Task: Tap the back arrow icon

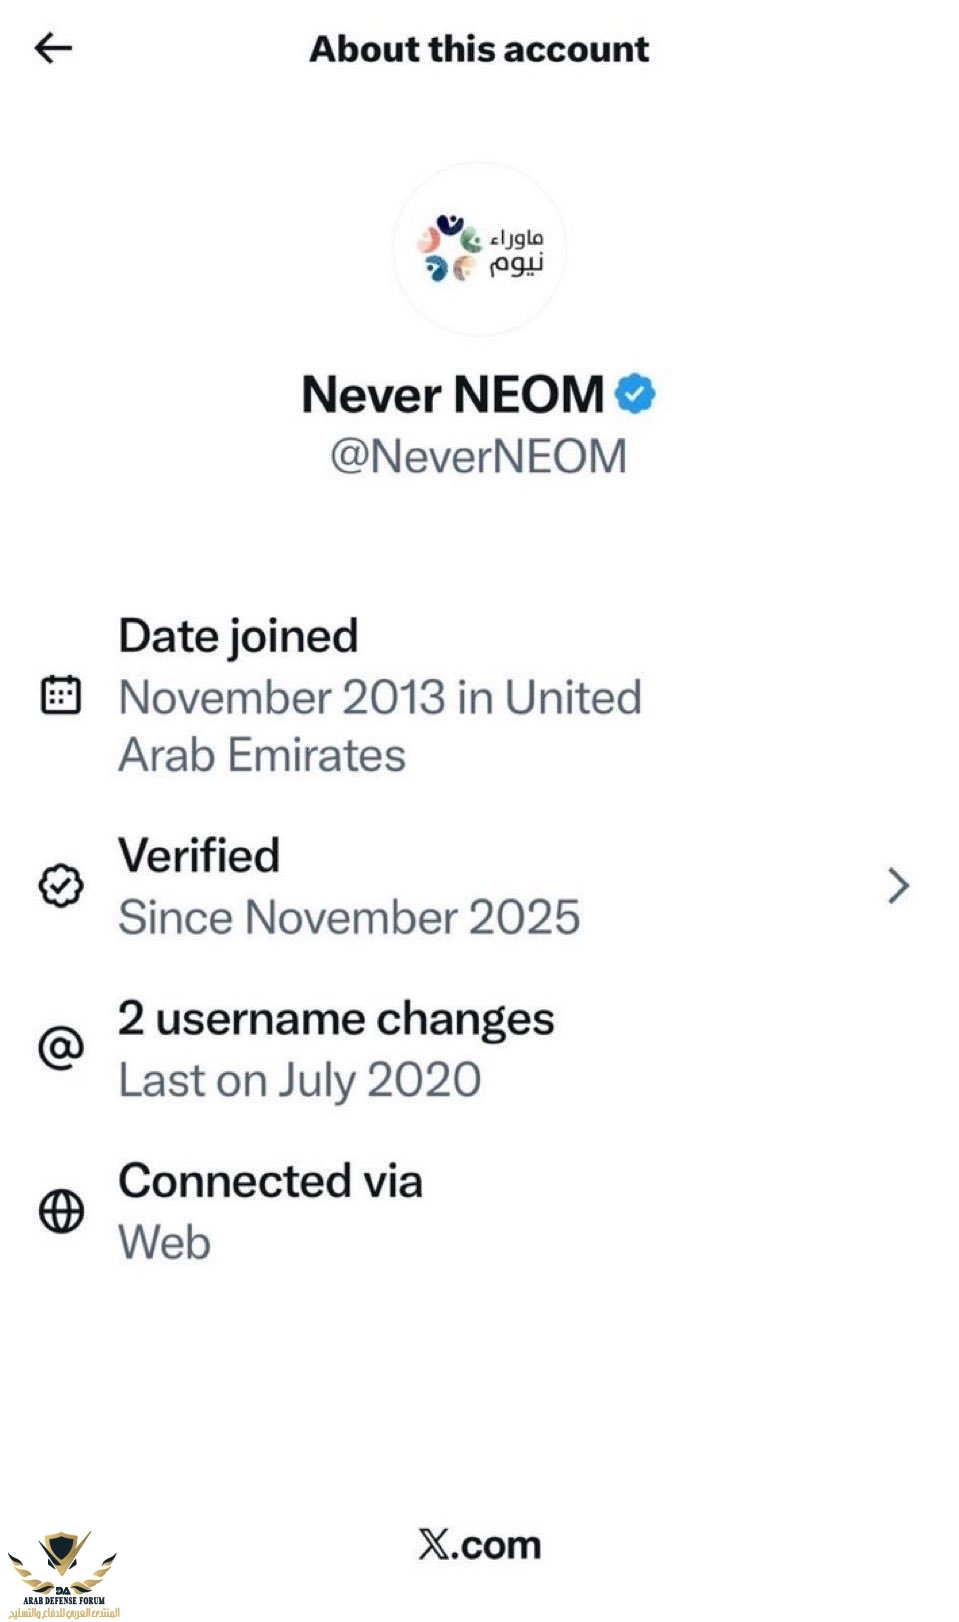Action: 54,48
